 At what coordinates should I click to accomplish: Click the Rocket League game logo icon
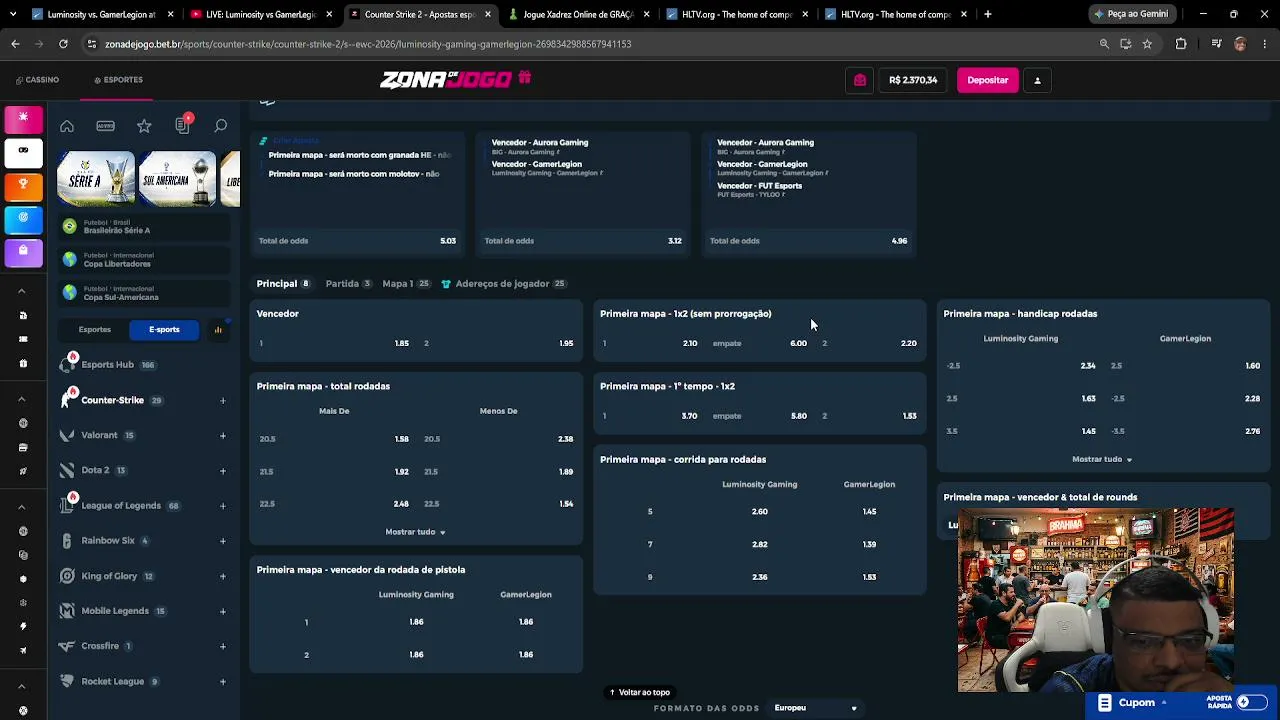click(67, 682)
